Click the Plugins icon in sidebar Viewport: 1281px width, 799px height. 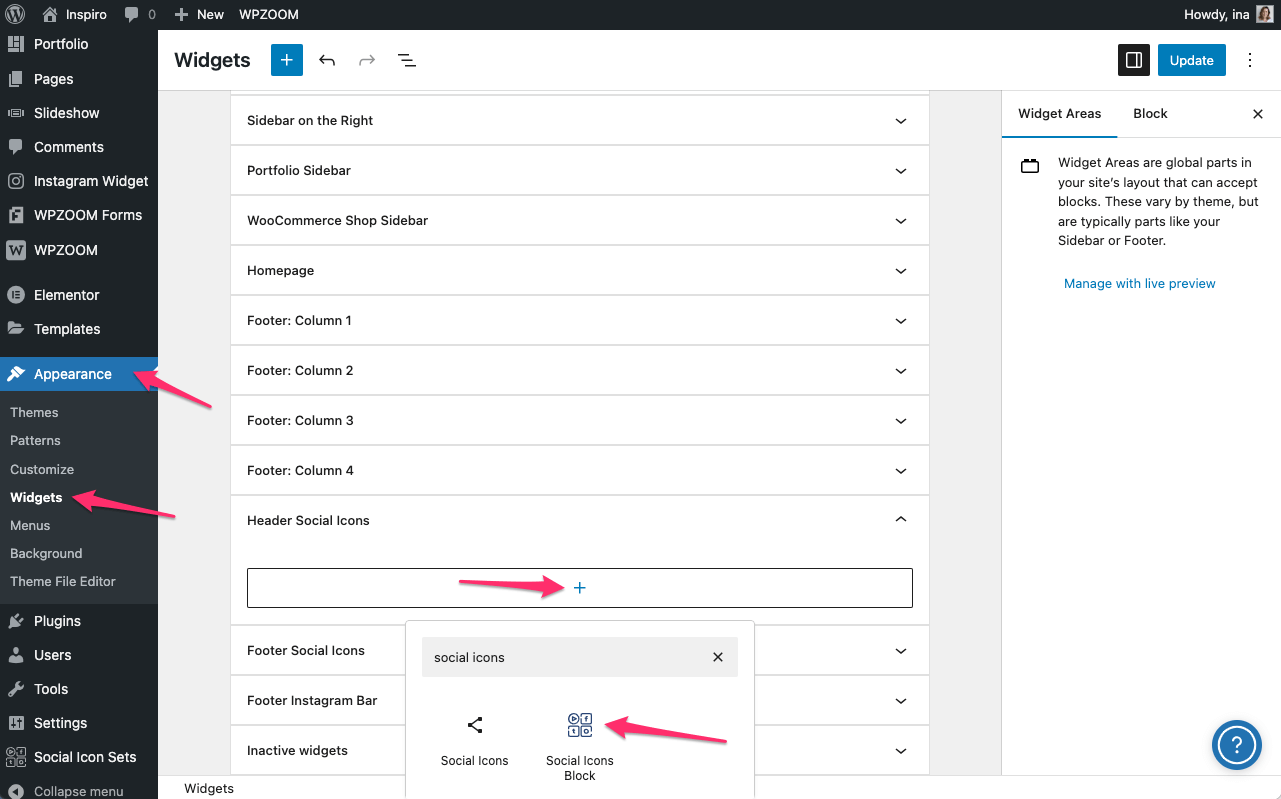16,621
